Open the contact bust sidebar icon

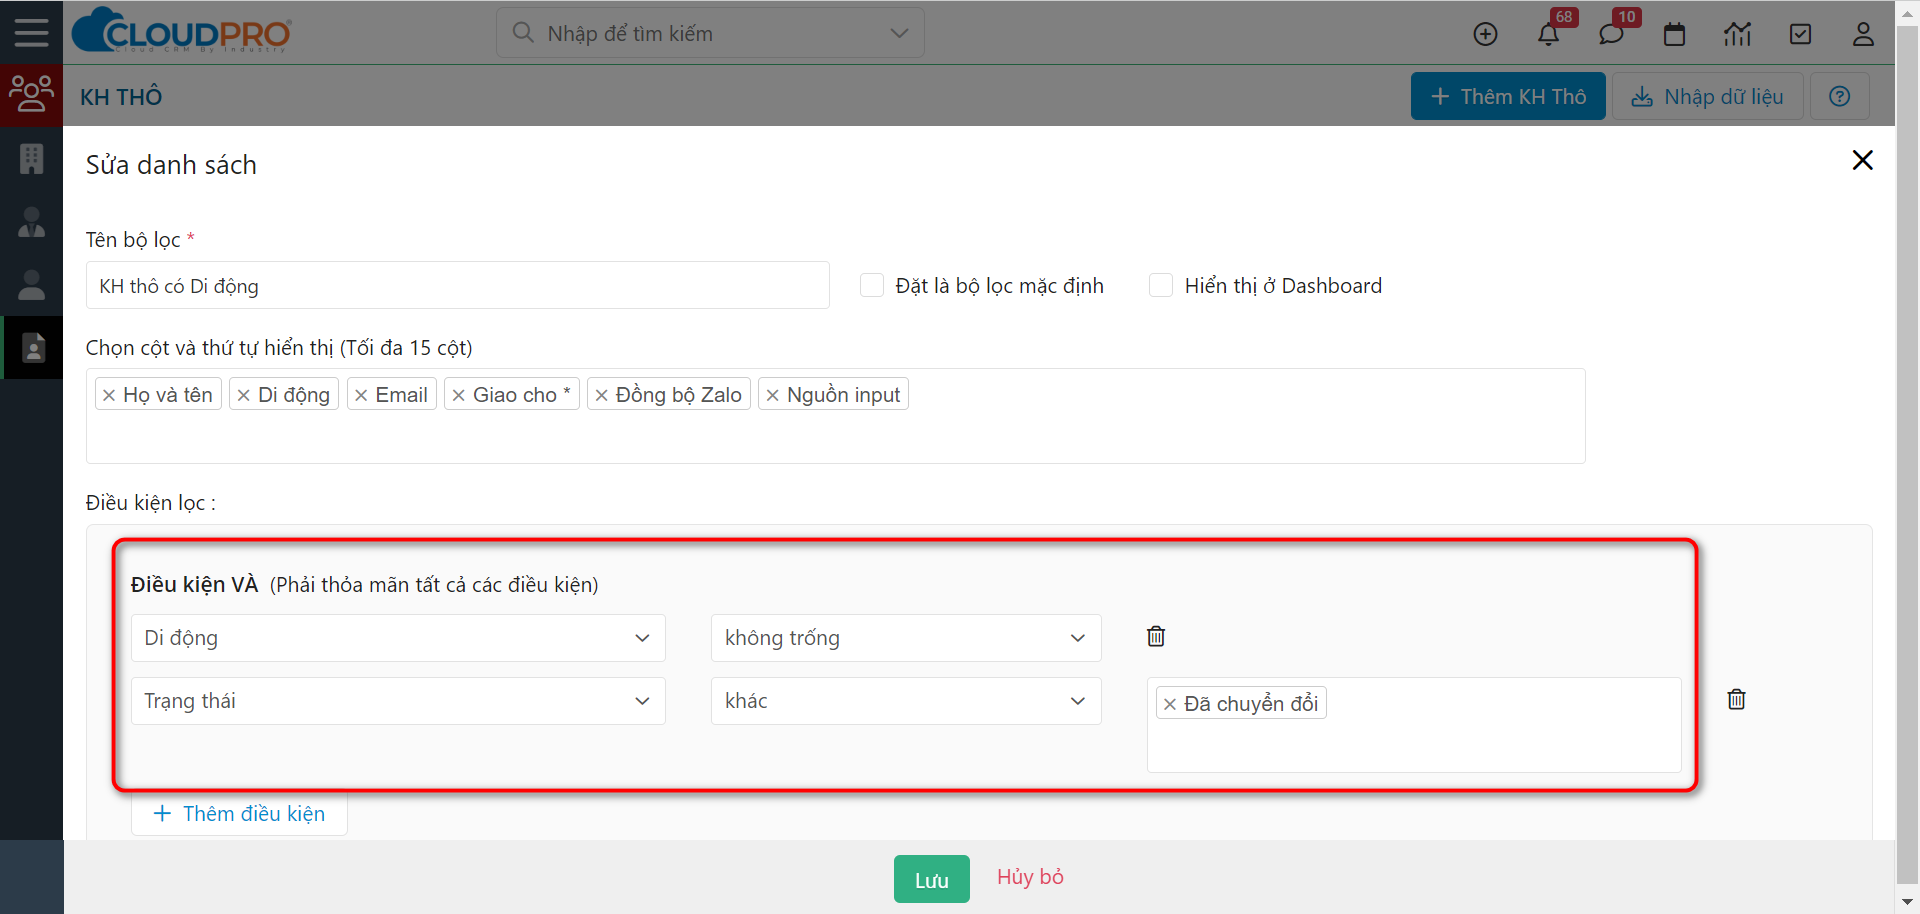(31, 222)
